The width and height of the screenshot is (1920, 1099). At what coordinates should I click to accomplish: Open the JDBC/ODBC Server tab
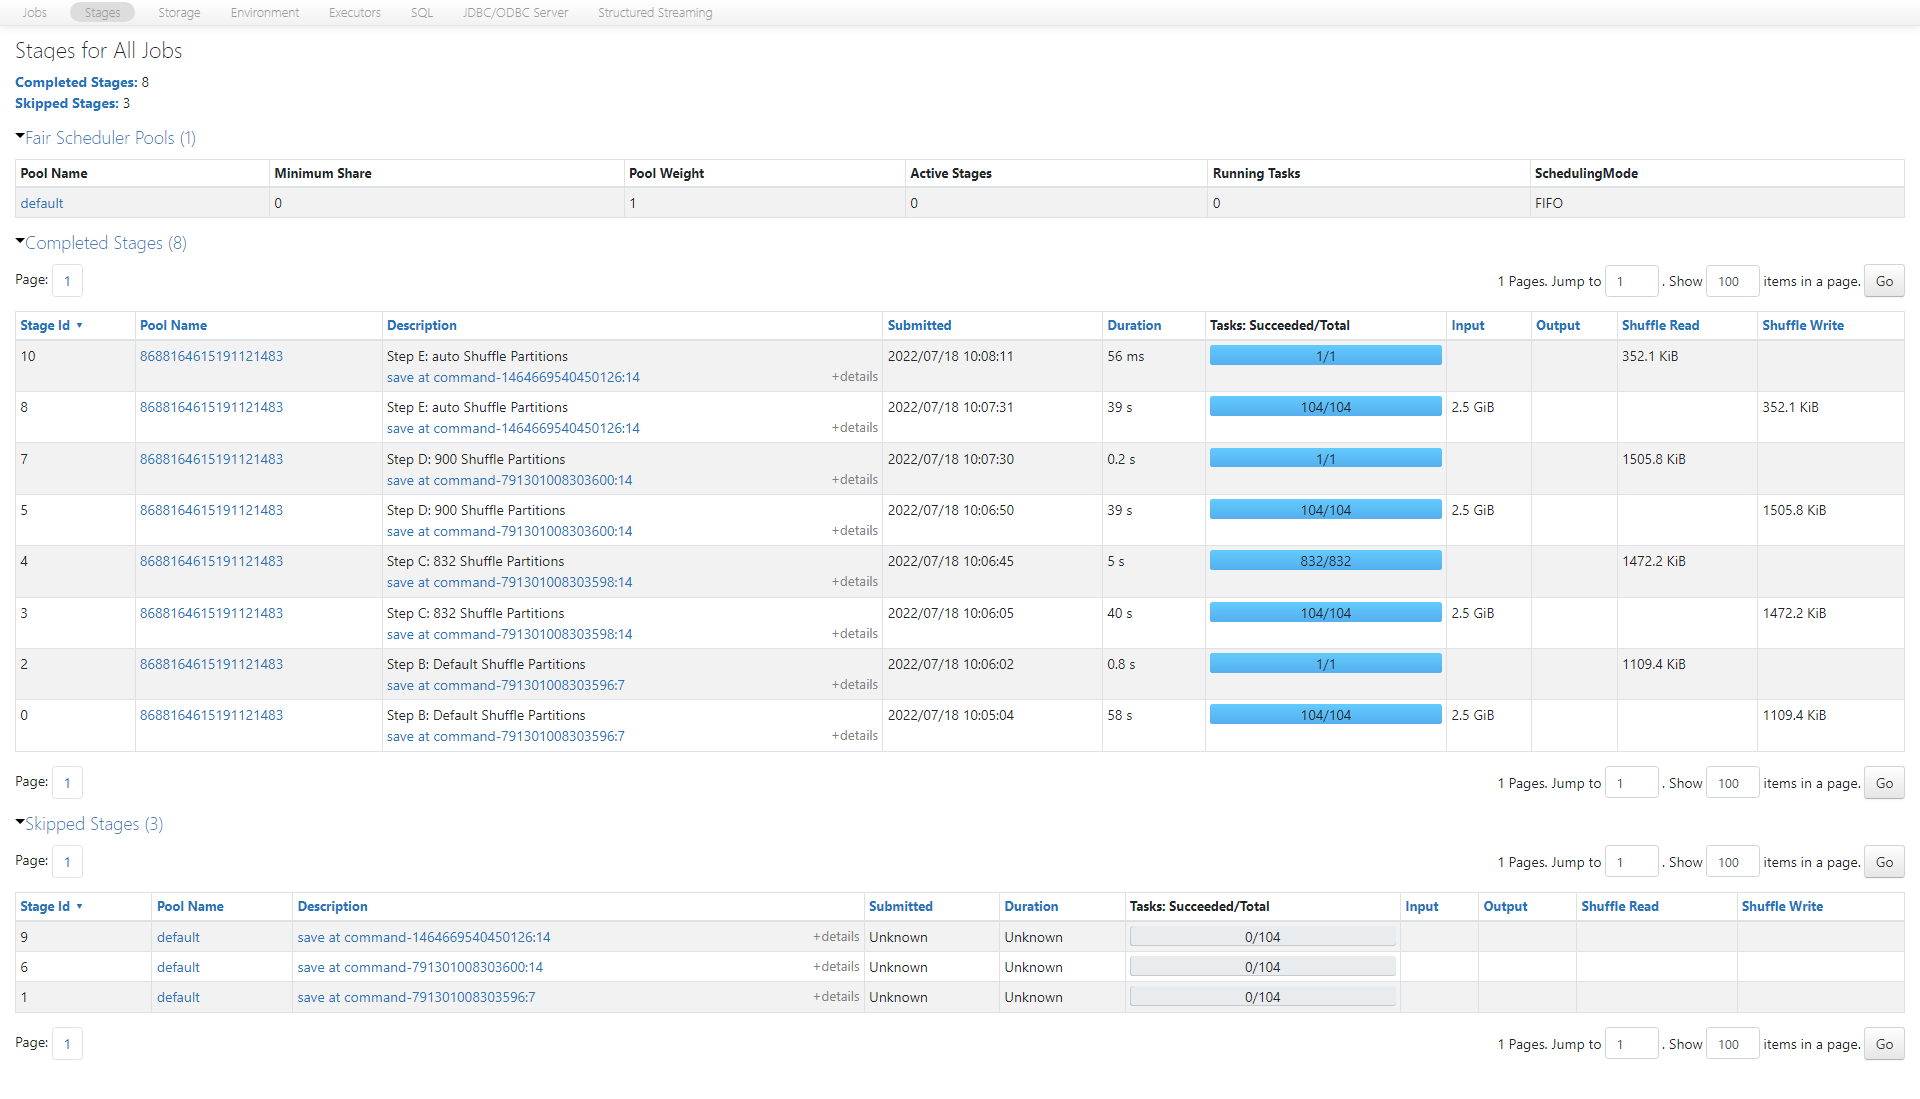click(515, 13)
